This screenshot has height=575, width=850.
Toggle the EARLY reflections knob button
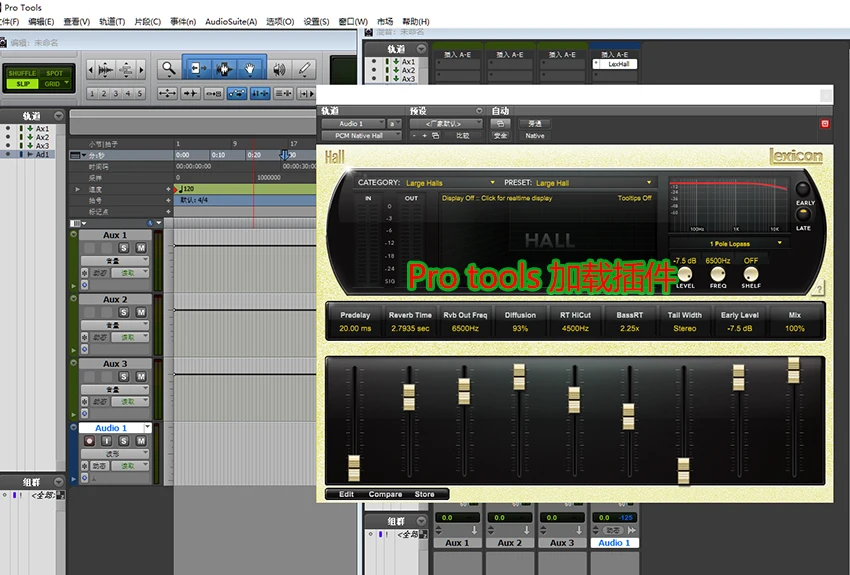click(802, 189)
